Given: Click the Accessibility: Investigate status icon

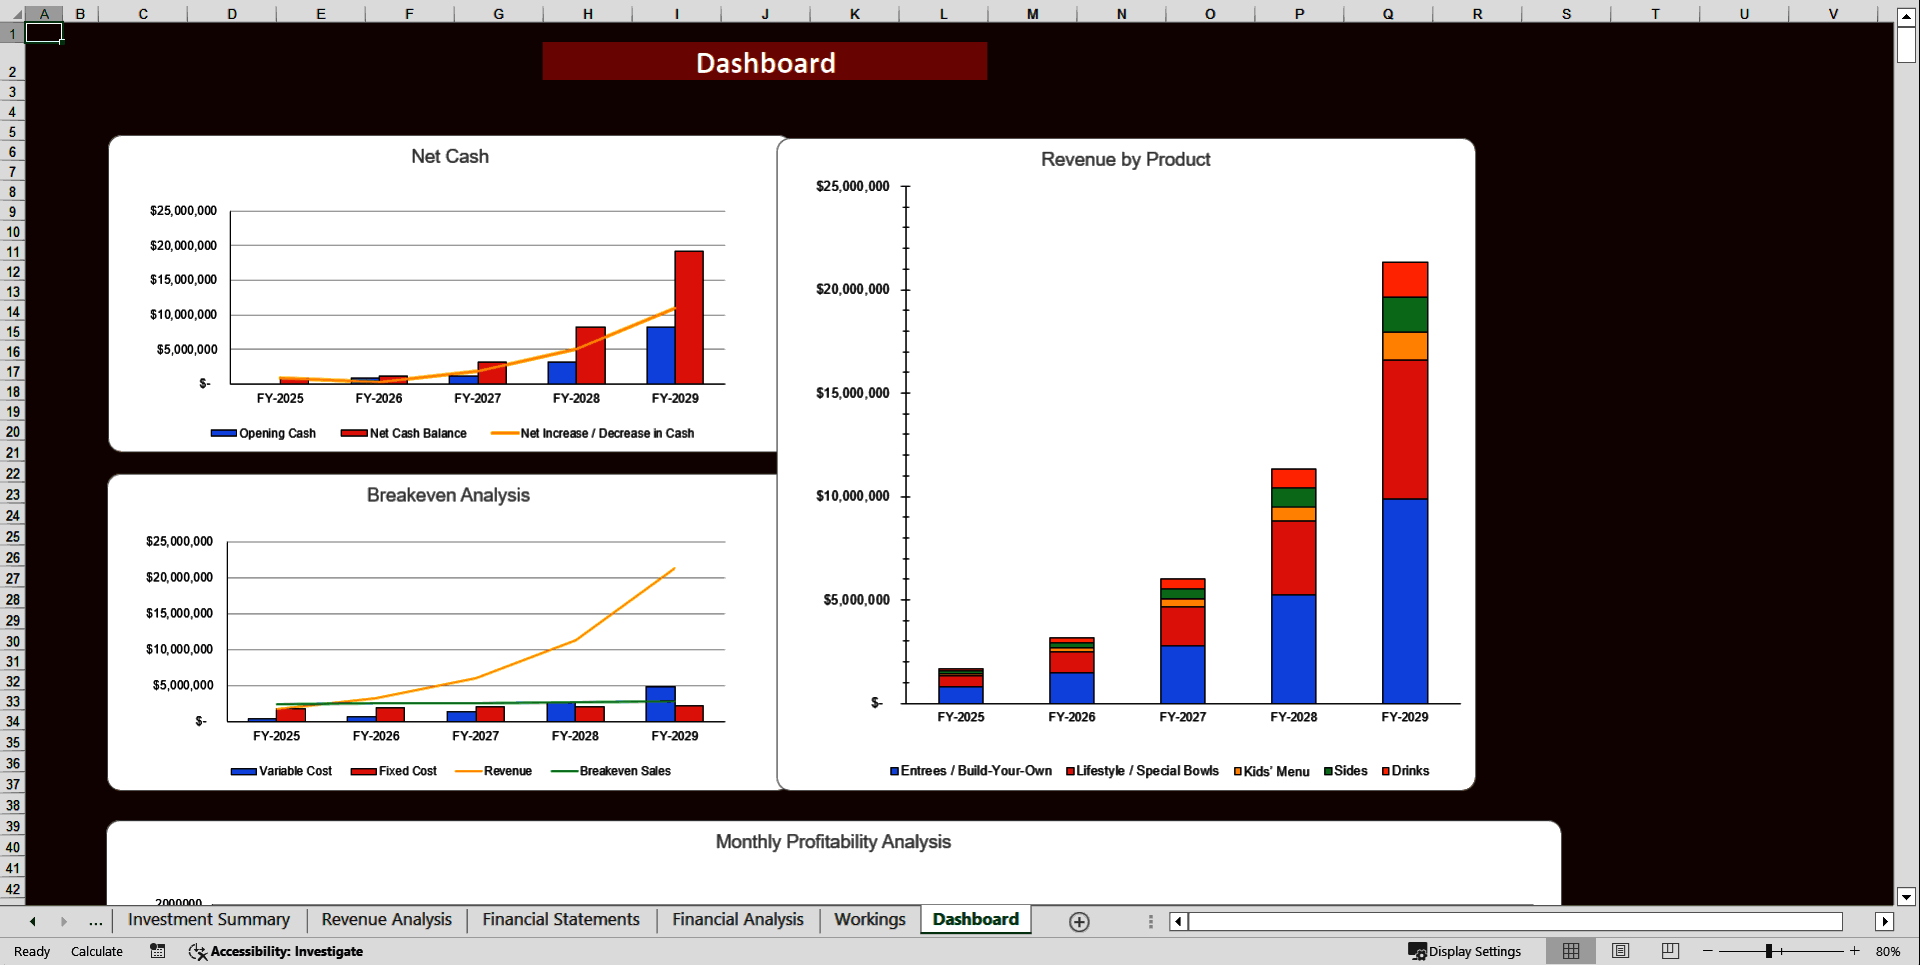Looking at the screenshot, I should point(276,951).
